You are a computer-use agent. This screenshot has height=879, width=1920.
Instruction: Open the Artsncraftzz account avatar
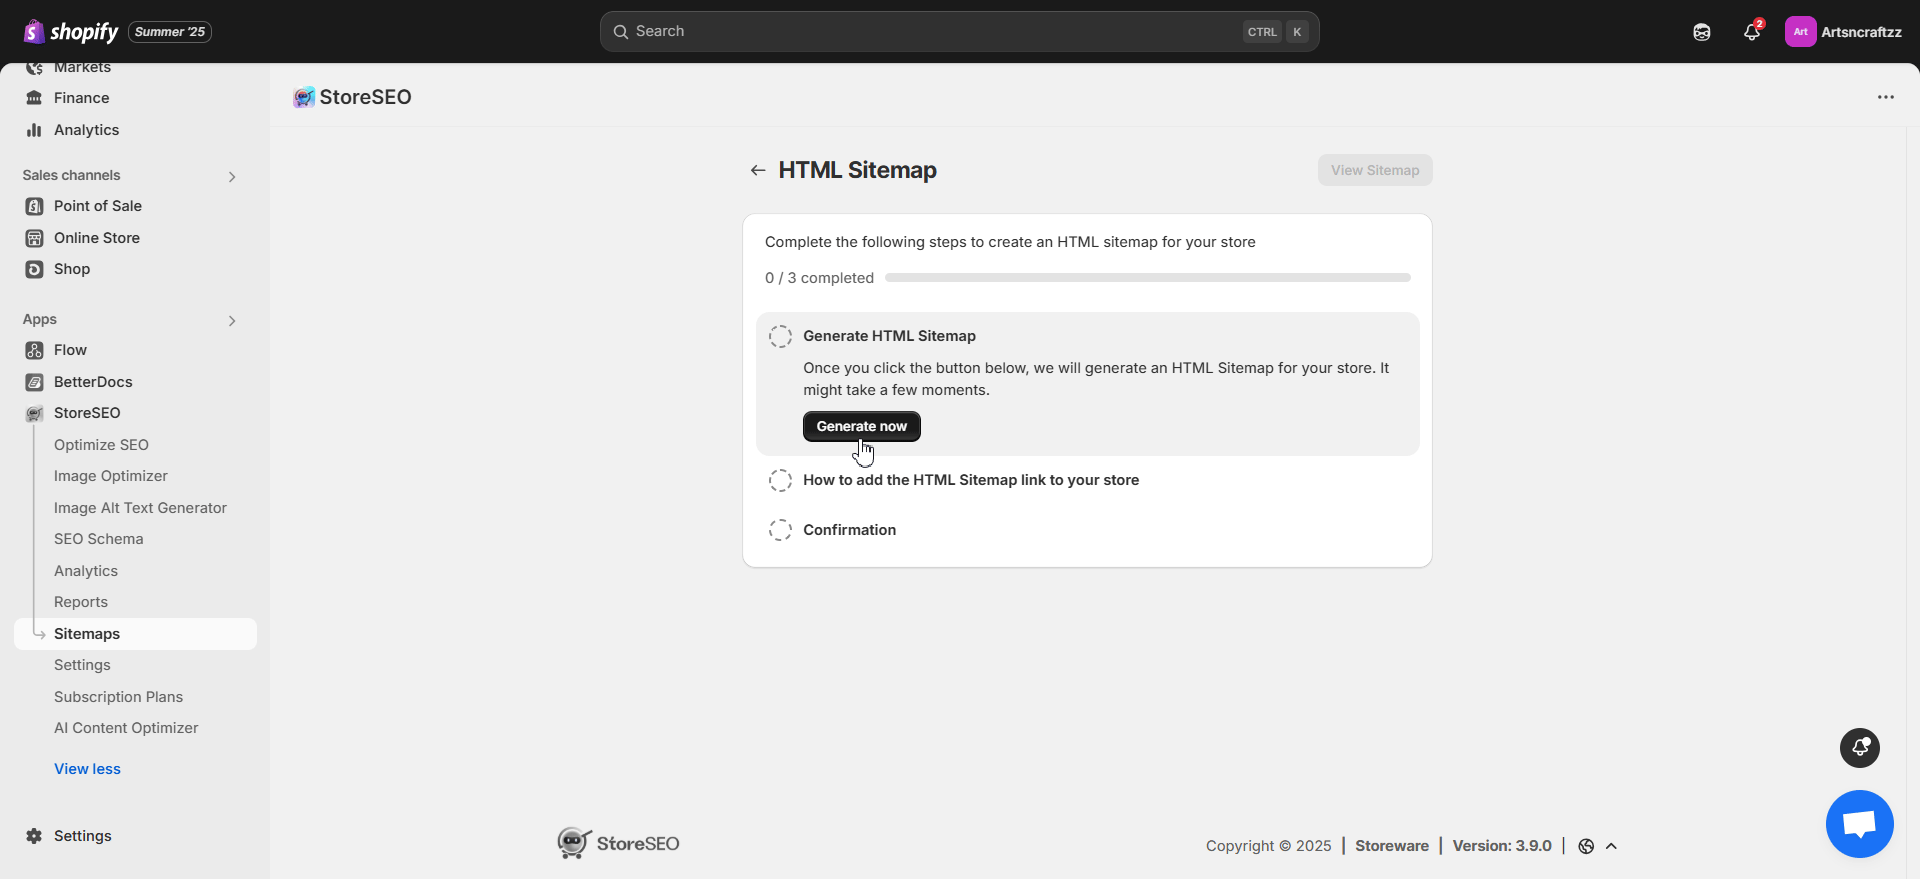point(1800,32)
